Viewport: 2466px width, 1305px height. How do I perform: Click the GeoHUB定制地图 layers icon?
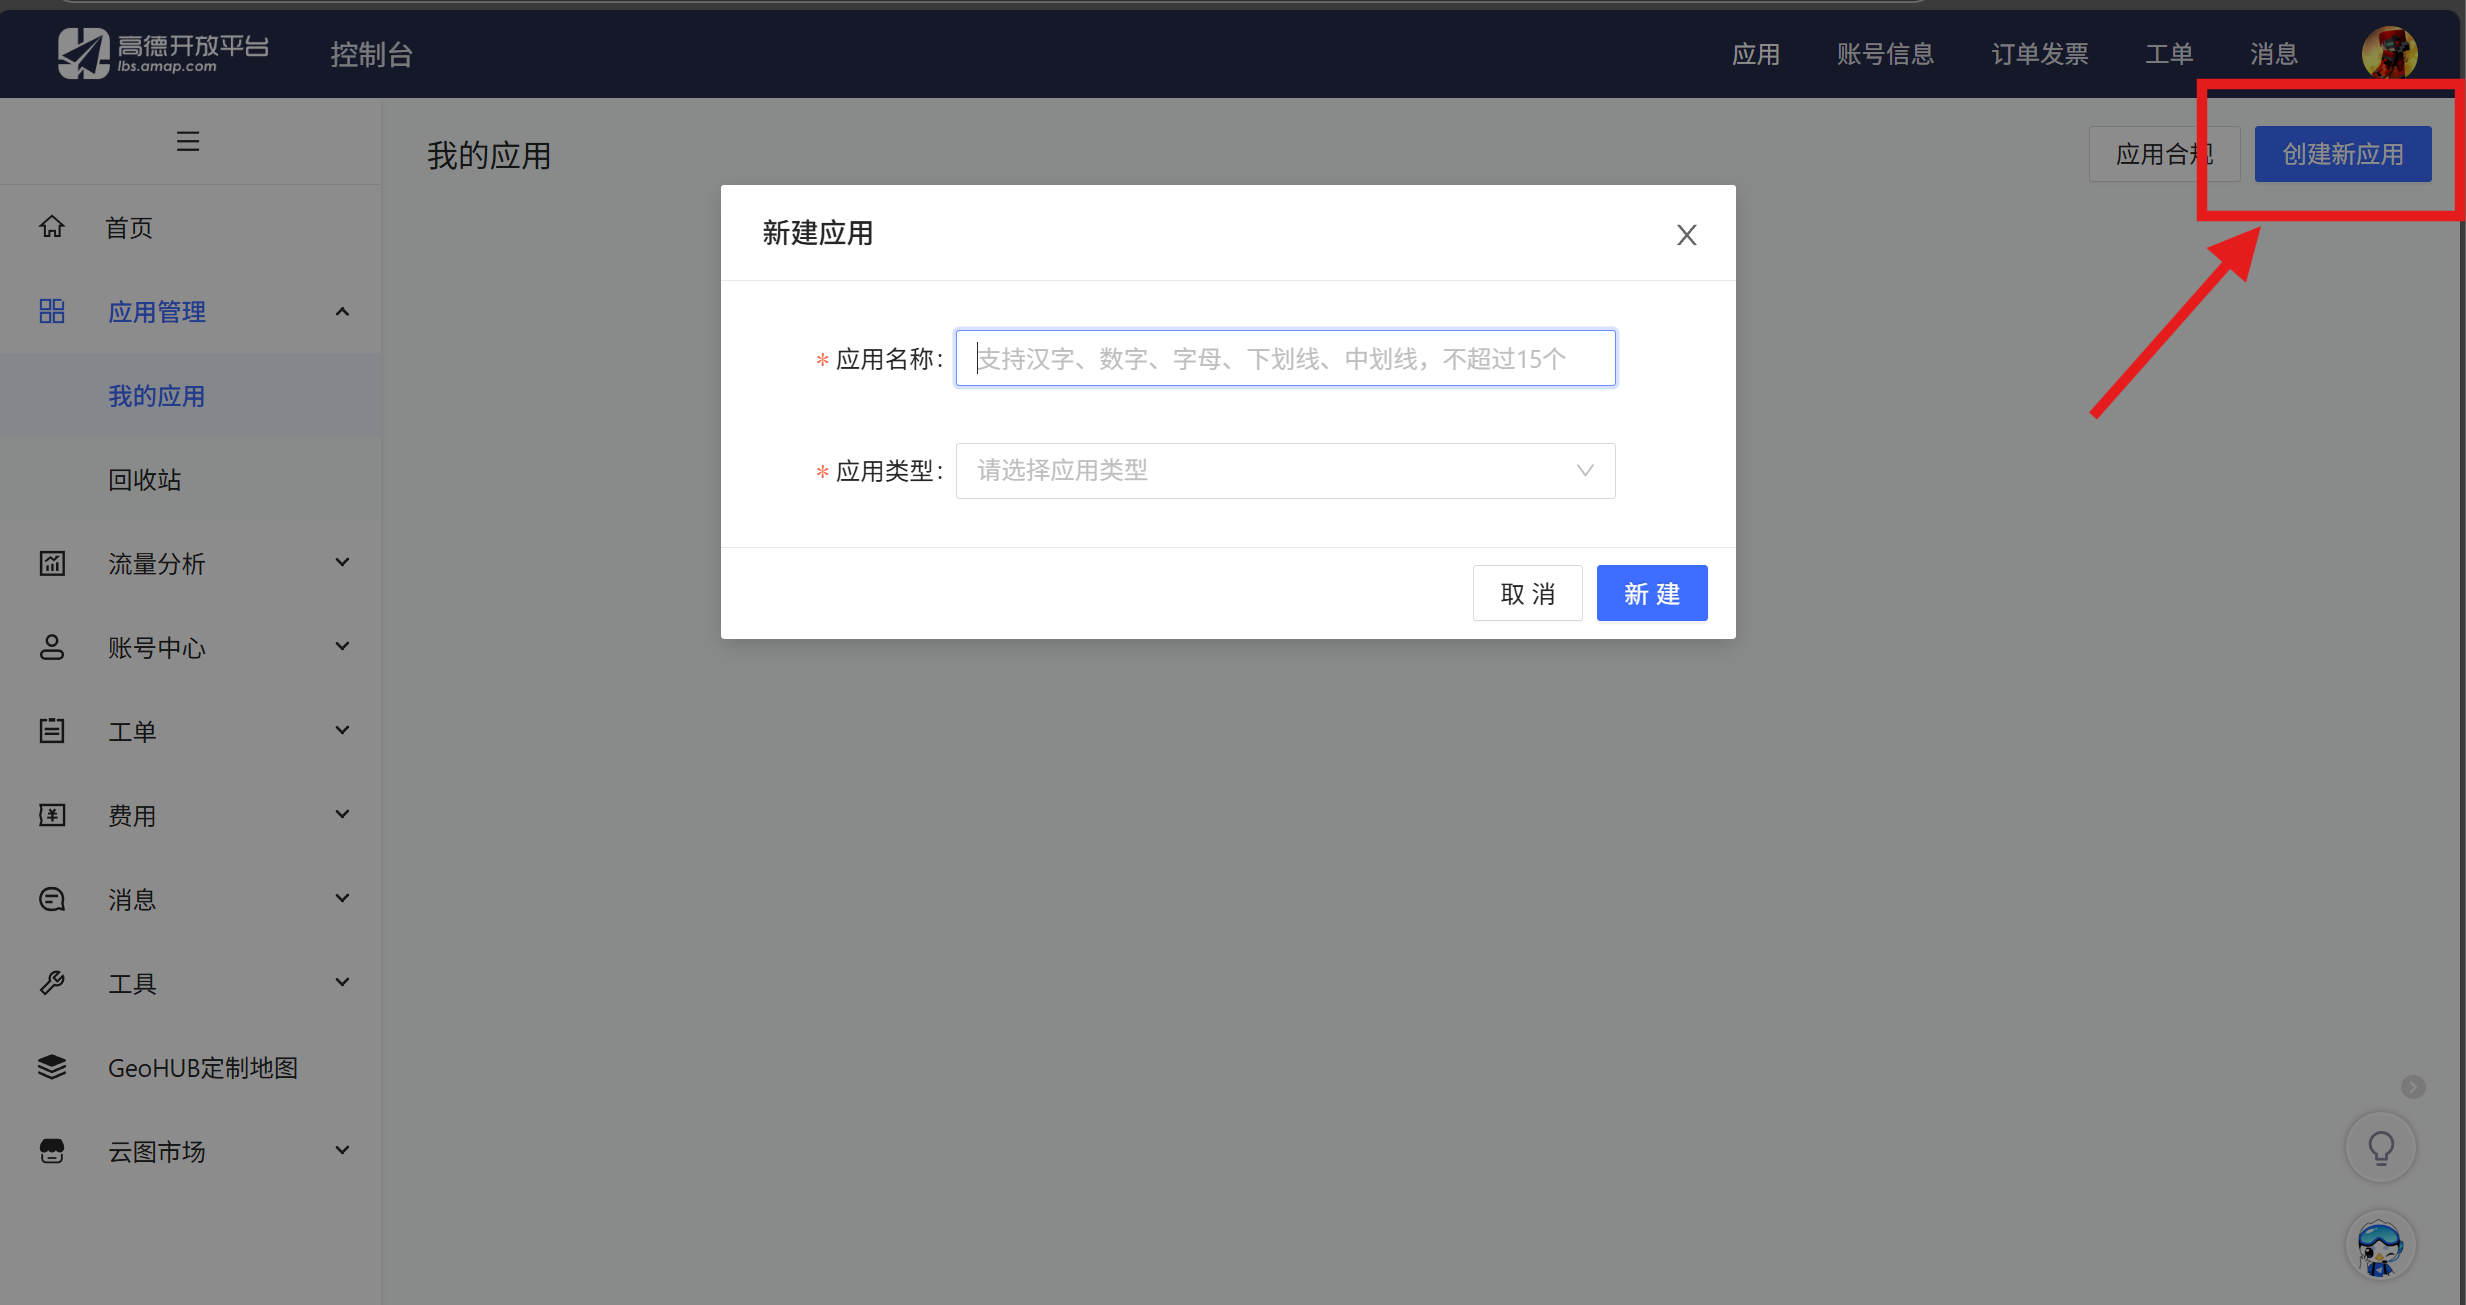coord(52,1067)
